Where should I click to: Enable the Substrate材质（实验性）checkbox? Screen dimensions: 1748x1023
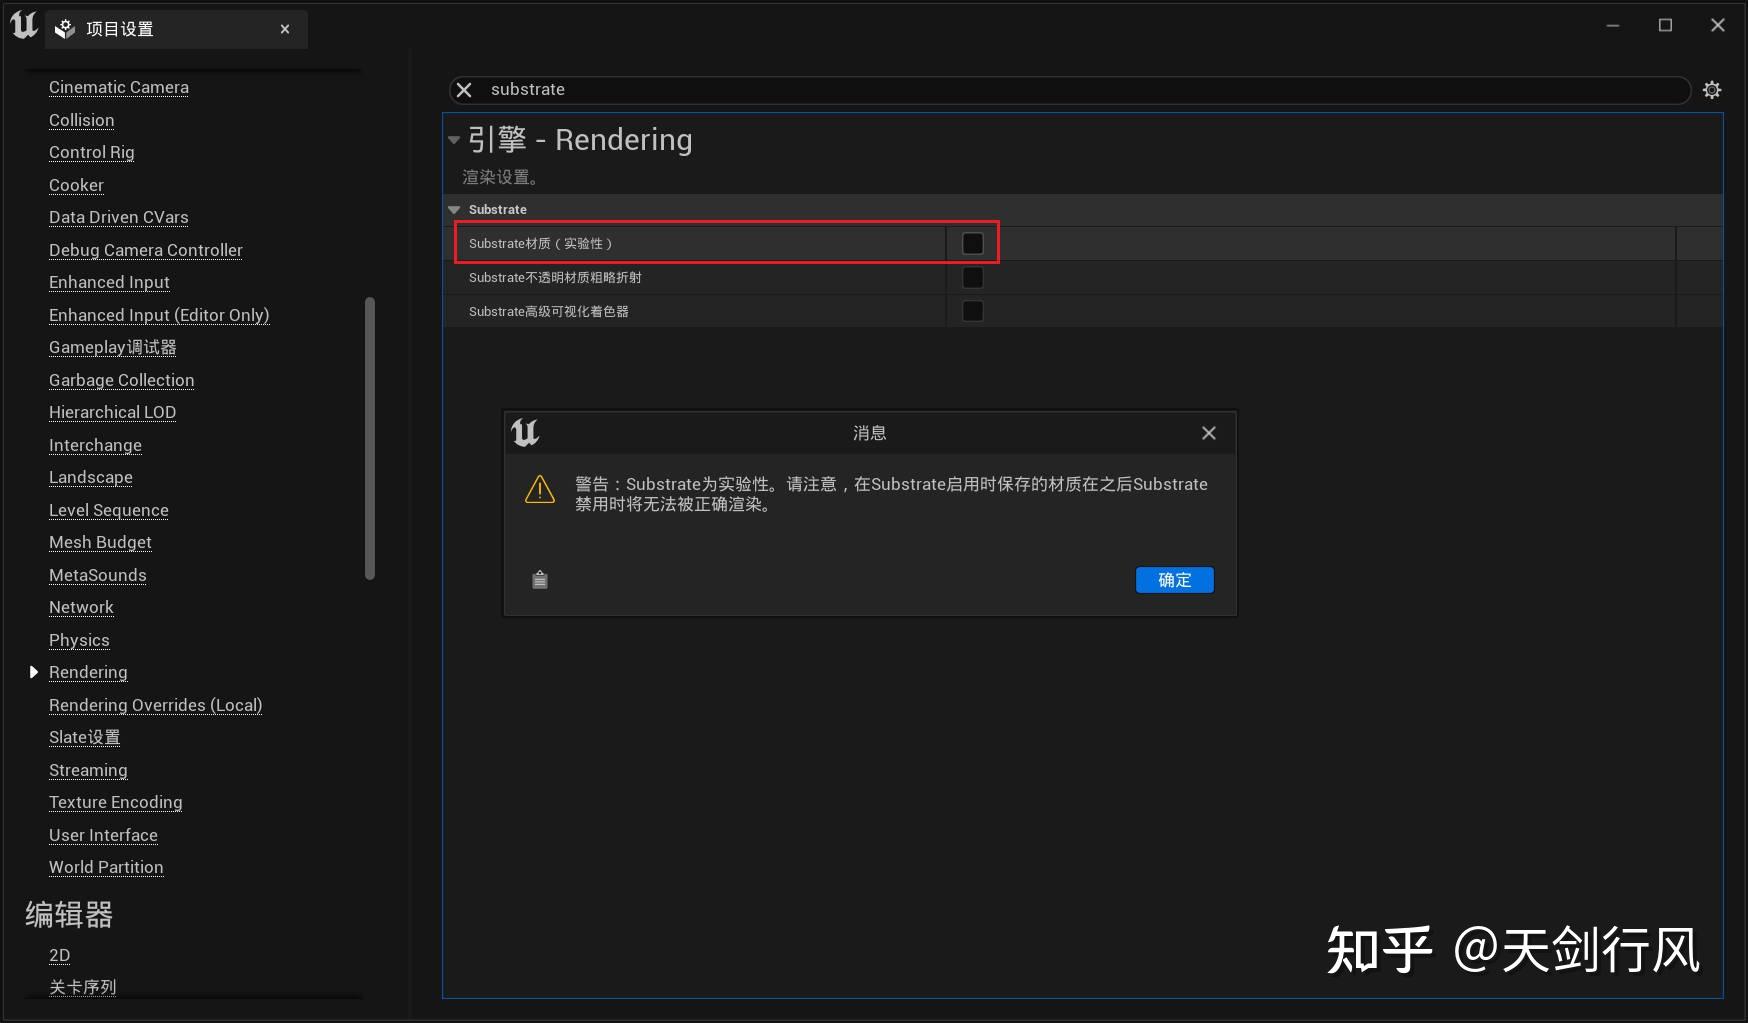(971, 242)
